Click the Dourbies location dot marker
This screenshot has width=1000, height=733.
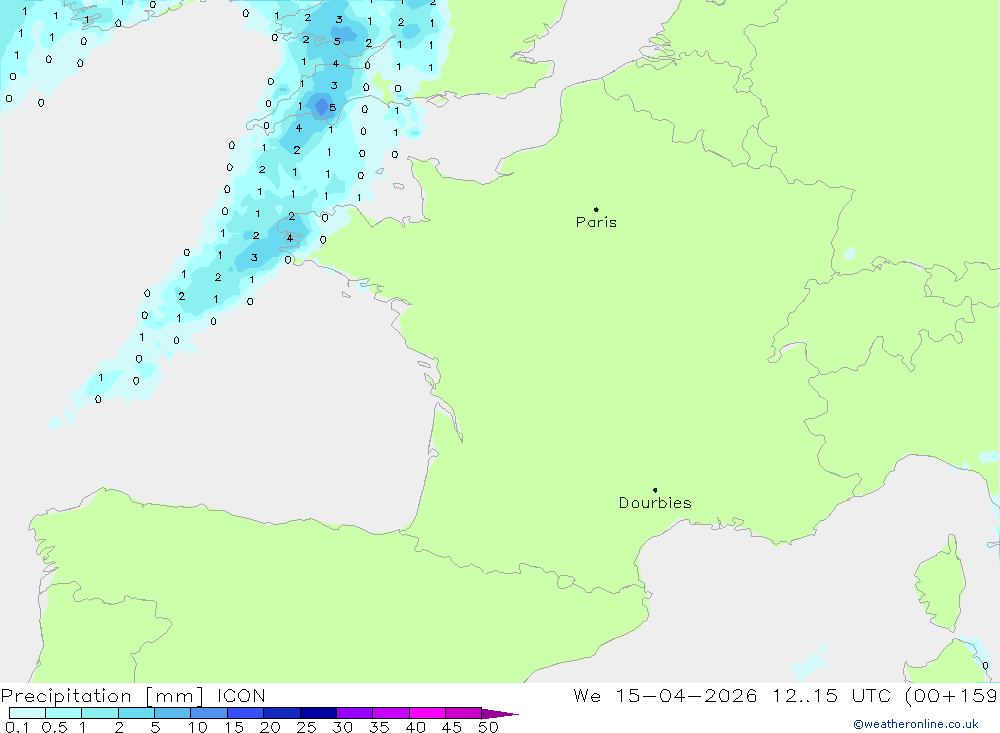(x=655, y=490)
